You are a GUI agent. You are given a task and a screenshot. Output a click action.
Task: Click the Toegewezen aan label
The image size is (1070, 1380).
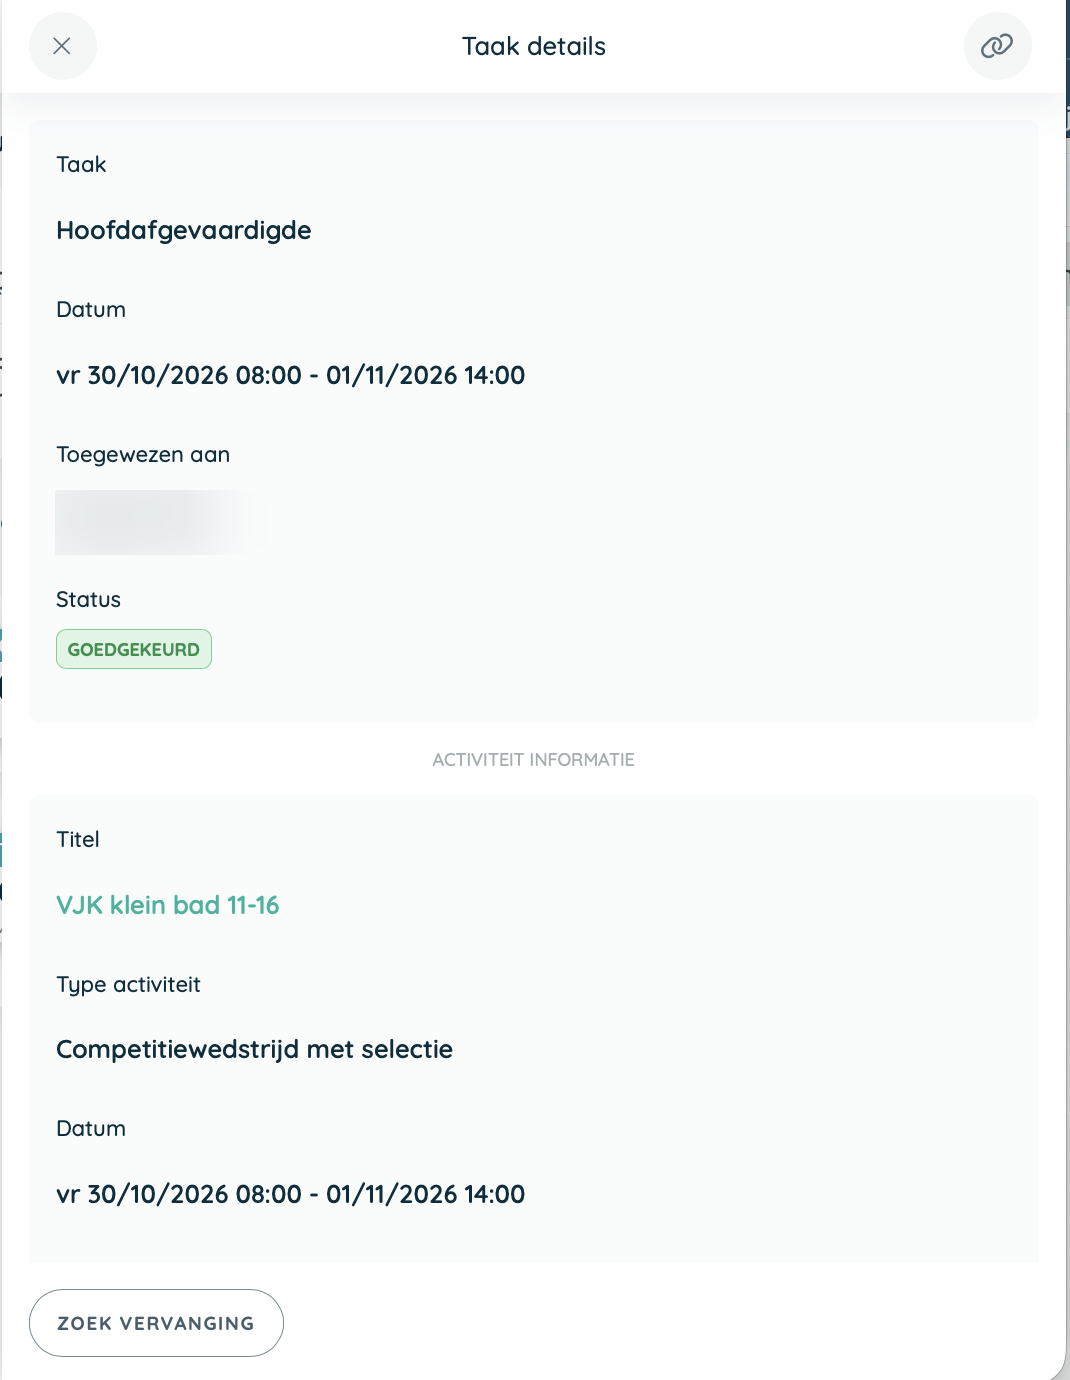143,455
